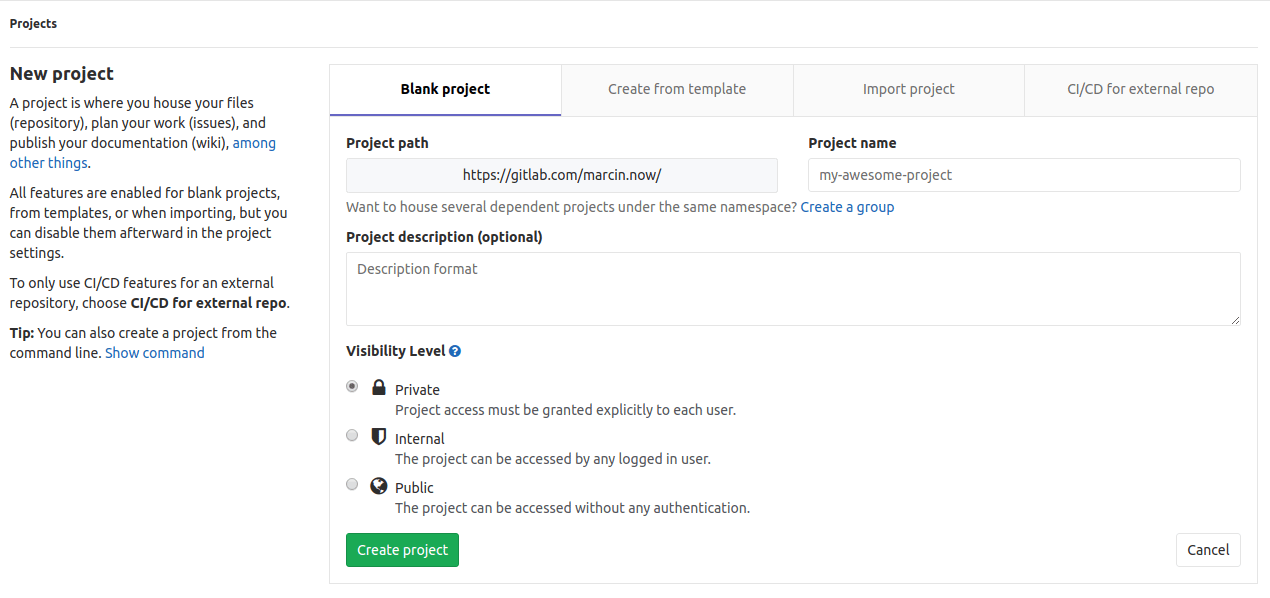Image resolution: width=1270 pixels, height=598 pixels.
Task: Click the Internal shield icon
Action: point(379,436)
